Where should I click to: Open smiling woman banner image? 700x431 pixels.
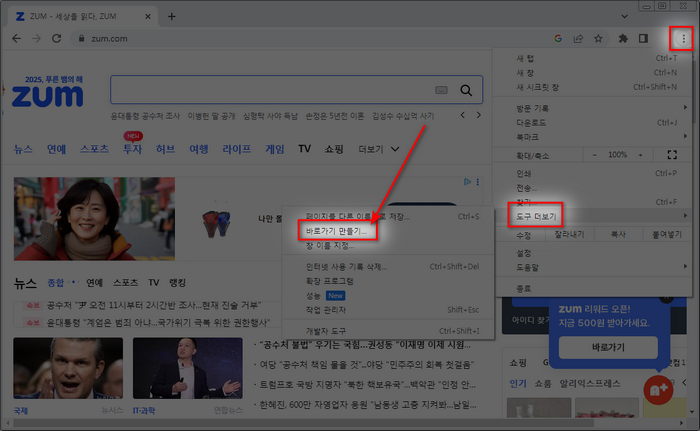[x=94, y=219]
